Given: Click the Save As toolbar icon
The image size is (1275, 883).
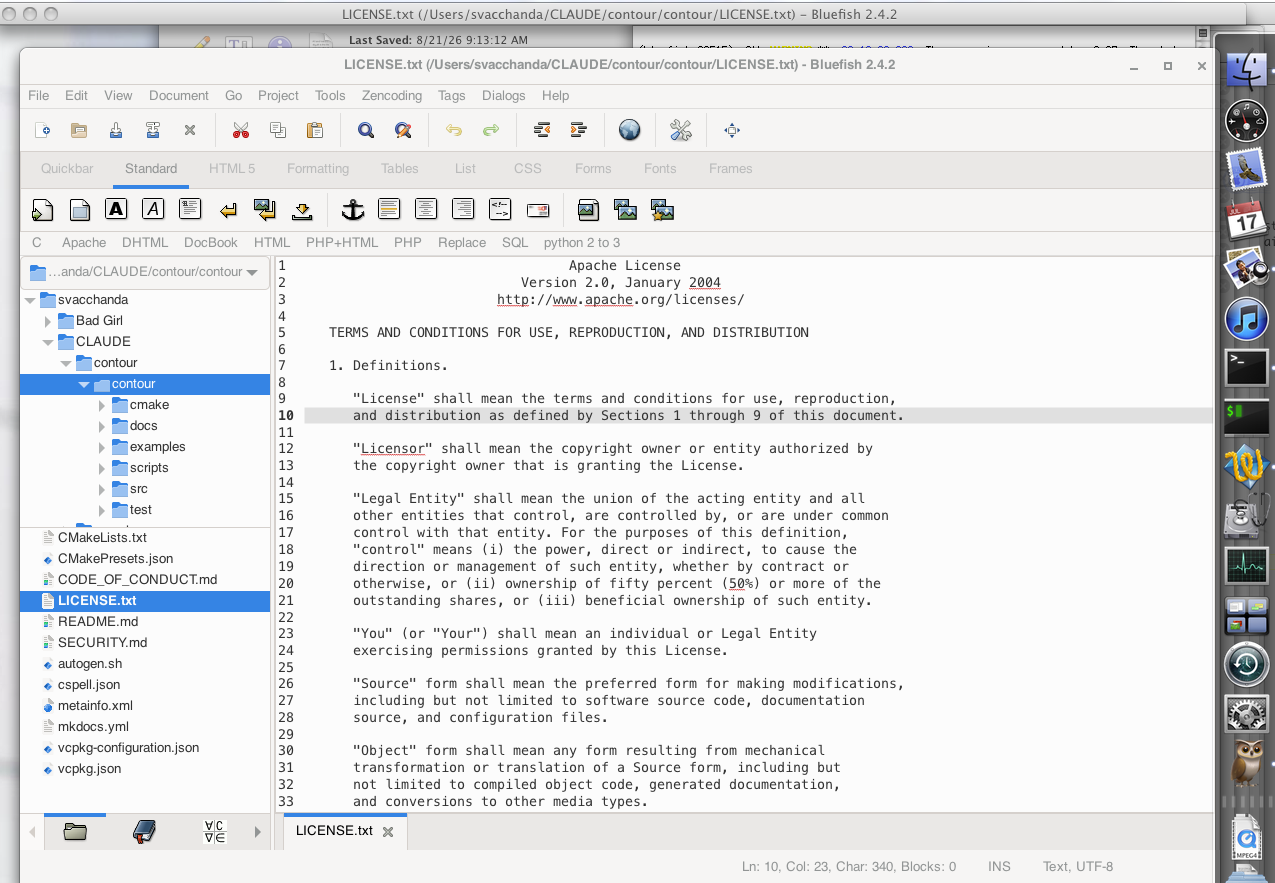Looking at the screenshot, I should 152,130.
